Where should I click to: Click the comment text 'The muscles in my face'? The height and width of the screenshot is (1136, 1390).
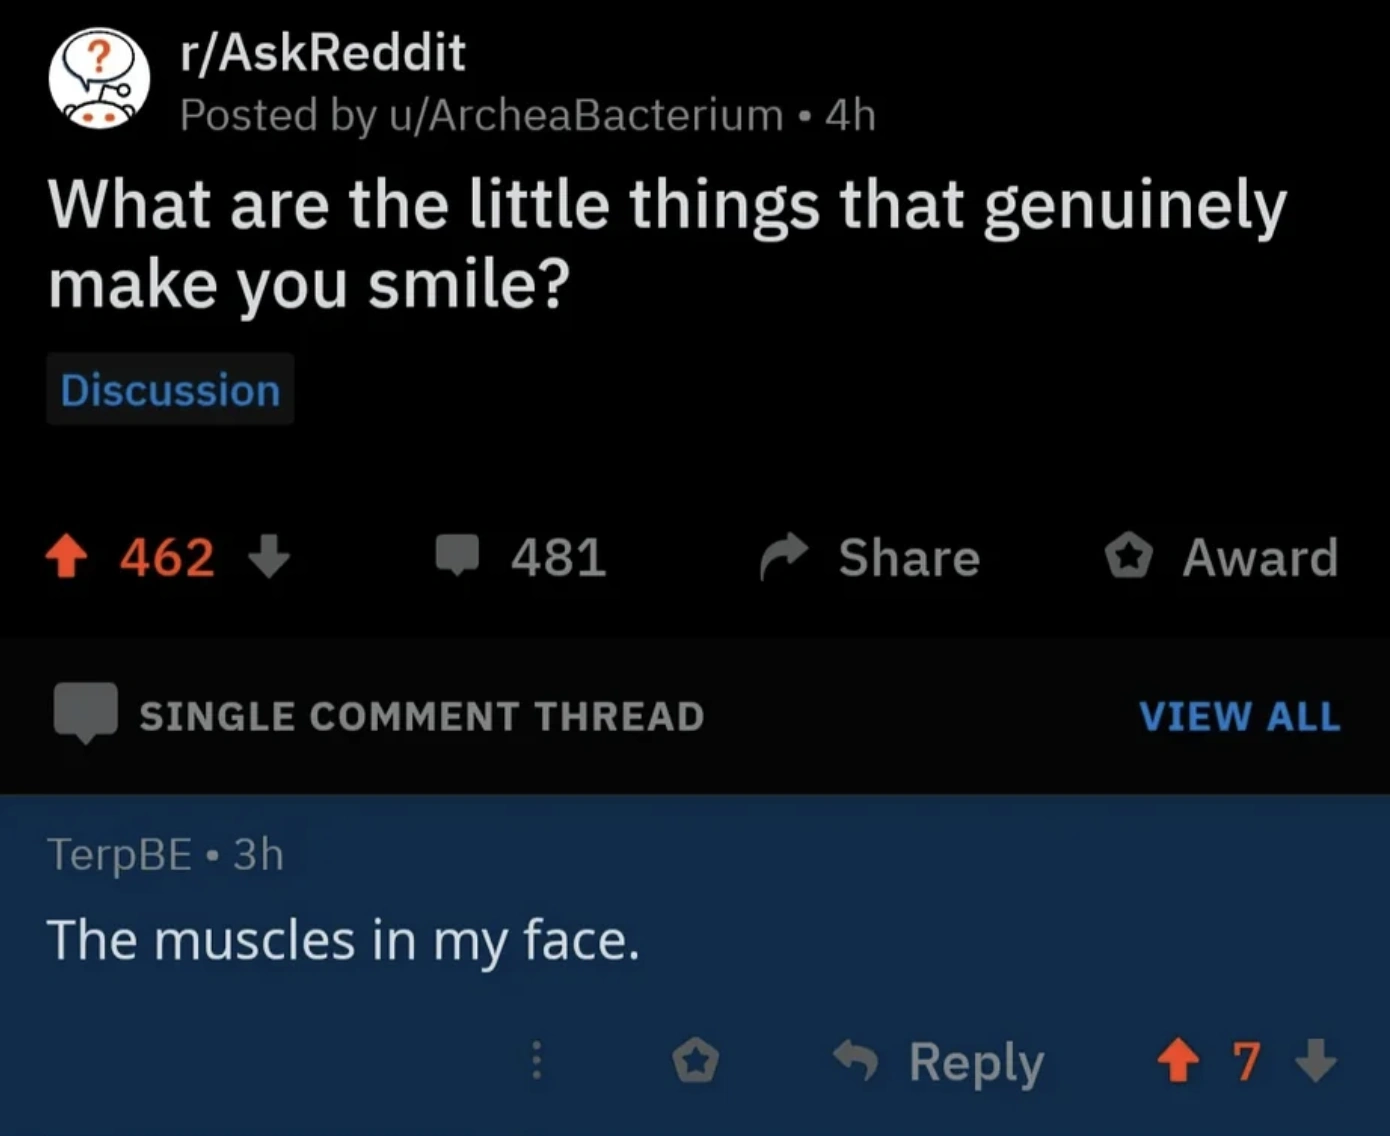tap(343, 940)
